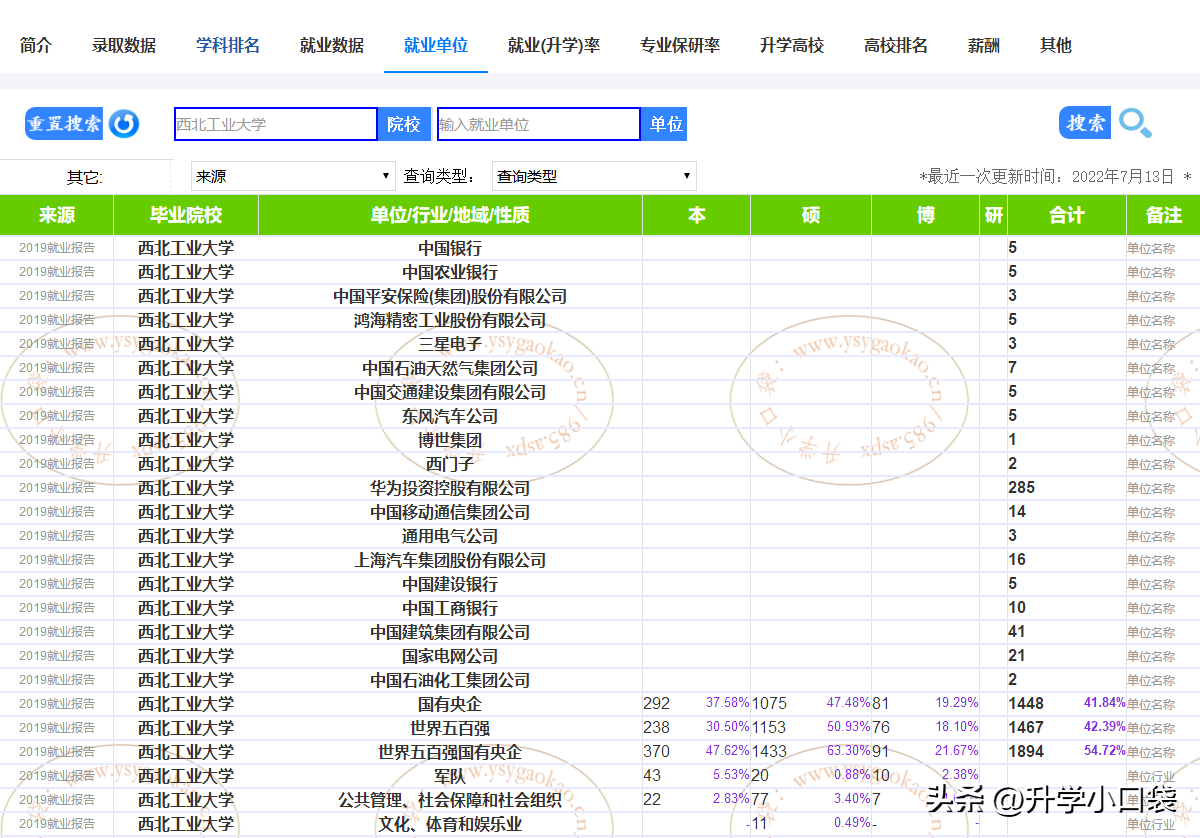Click the 搜索 search button
This screenshot has height=838, width=1200.
[1085, 123]
